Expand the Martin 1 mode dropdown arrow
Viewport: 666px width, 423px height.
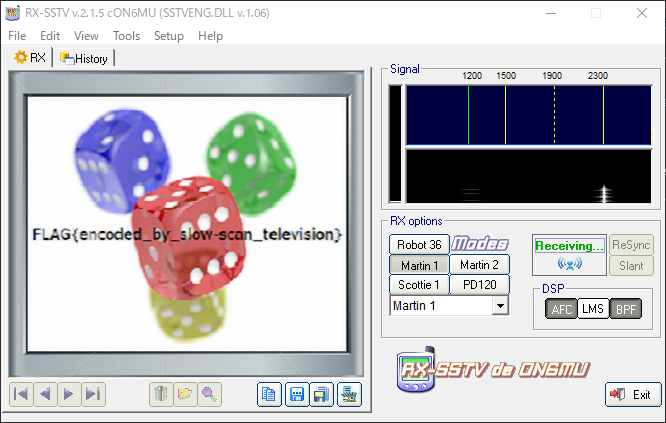pos(500,306)
